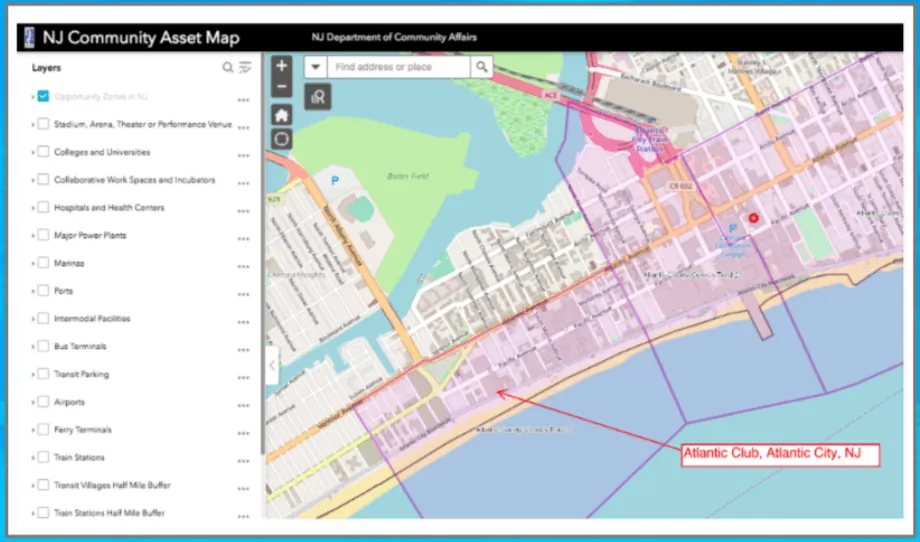Click the Atlantic City Train Station label

click(650, 140)
